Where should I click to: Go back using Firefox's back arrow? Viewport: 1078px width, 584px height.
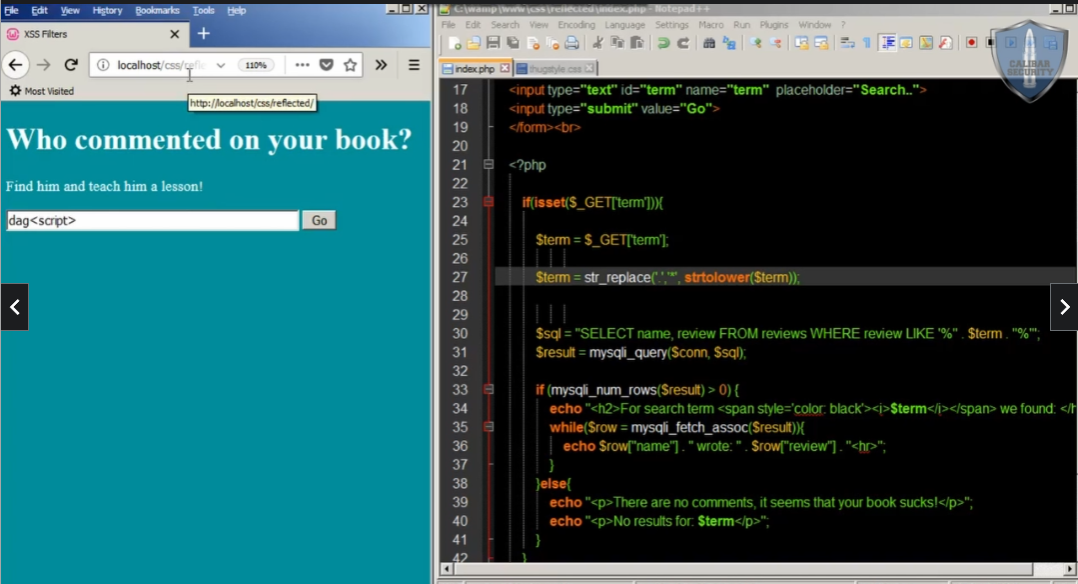[17, 65]
